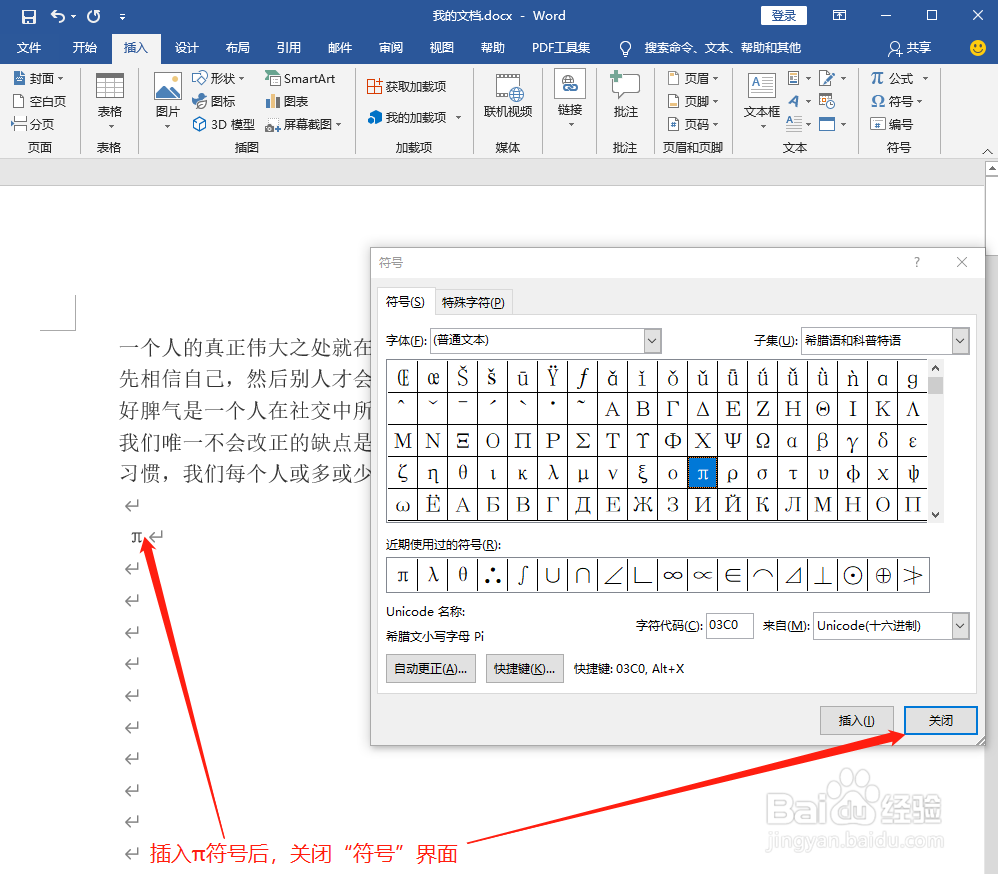Click the character code (字符代码) field

click(x=729, y=626)
